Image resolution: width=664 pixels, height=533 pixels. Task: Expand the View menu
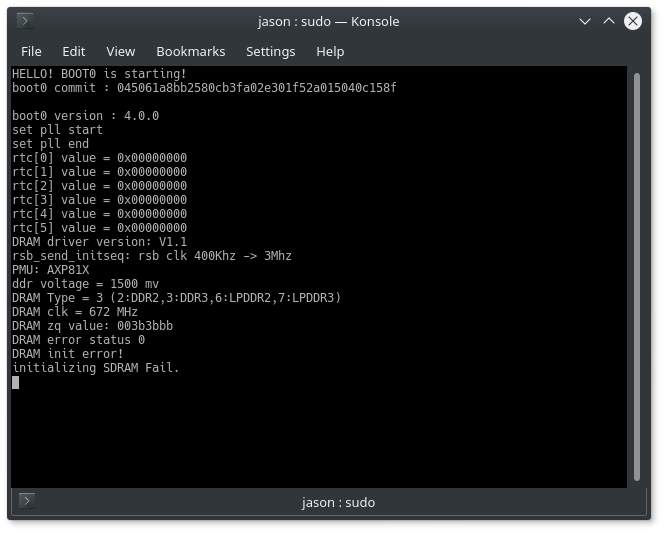click(120, 51)
